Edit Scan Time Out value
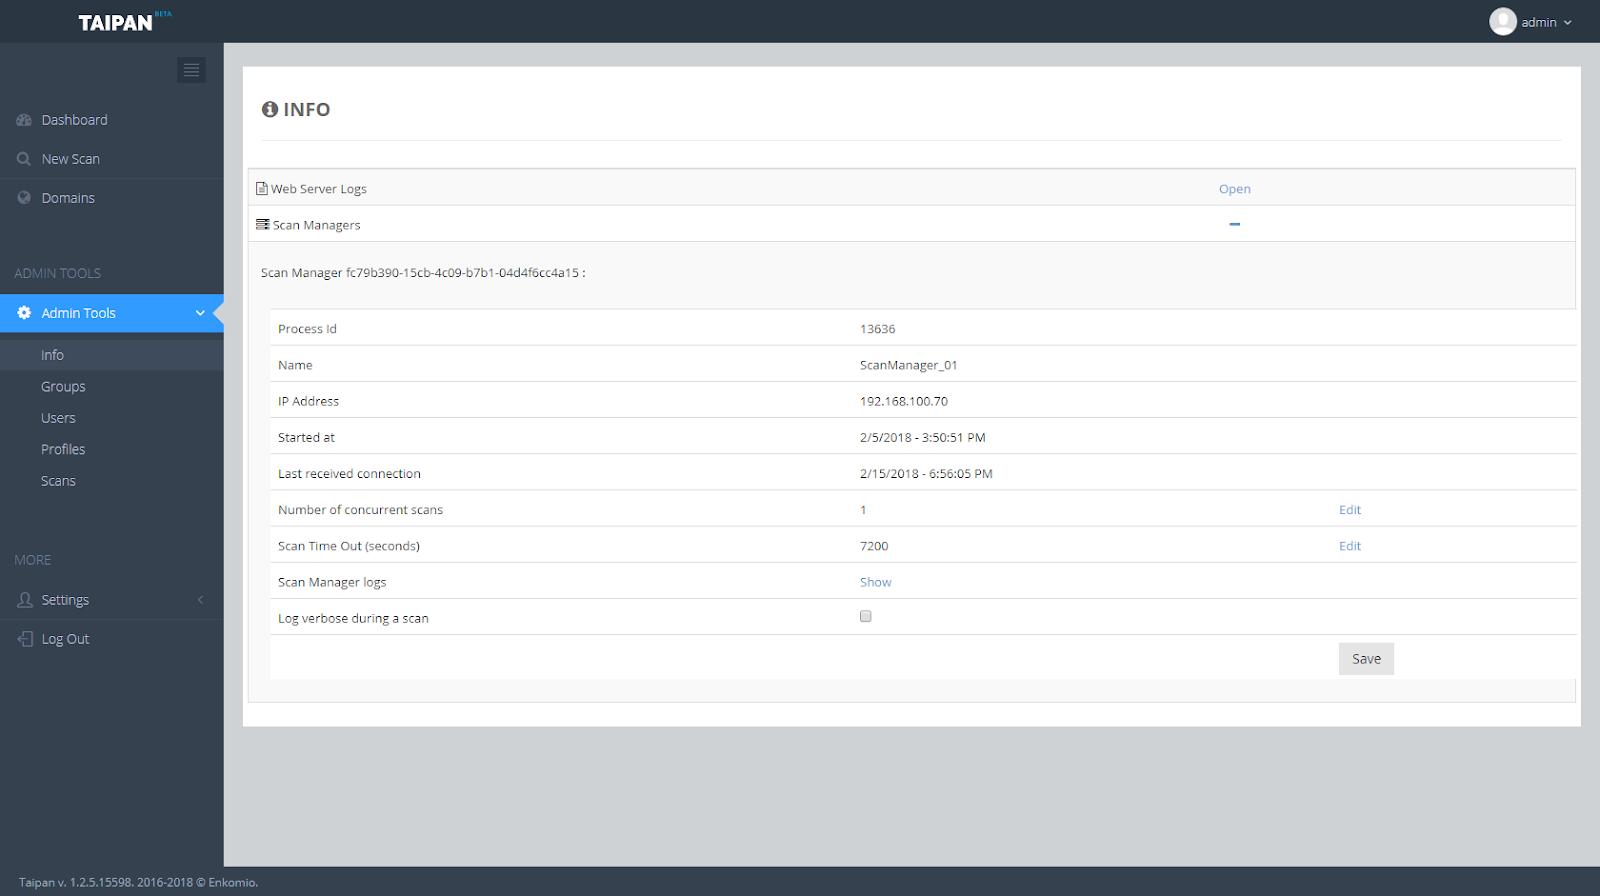The height and width of the screenshot is (896, 1600). pyautogui.click(x=1350, y=546)
